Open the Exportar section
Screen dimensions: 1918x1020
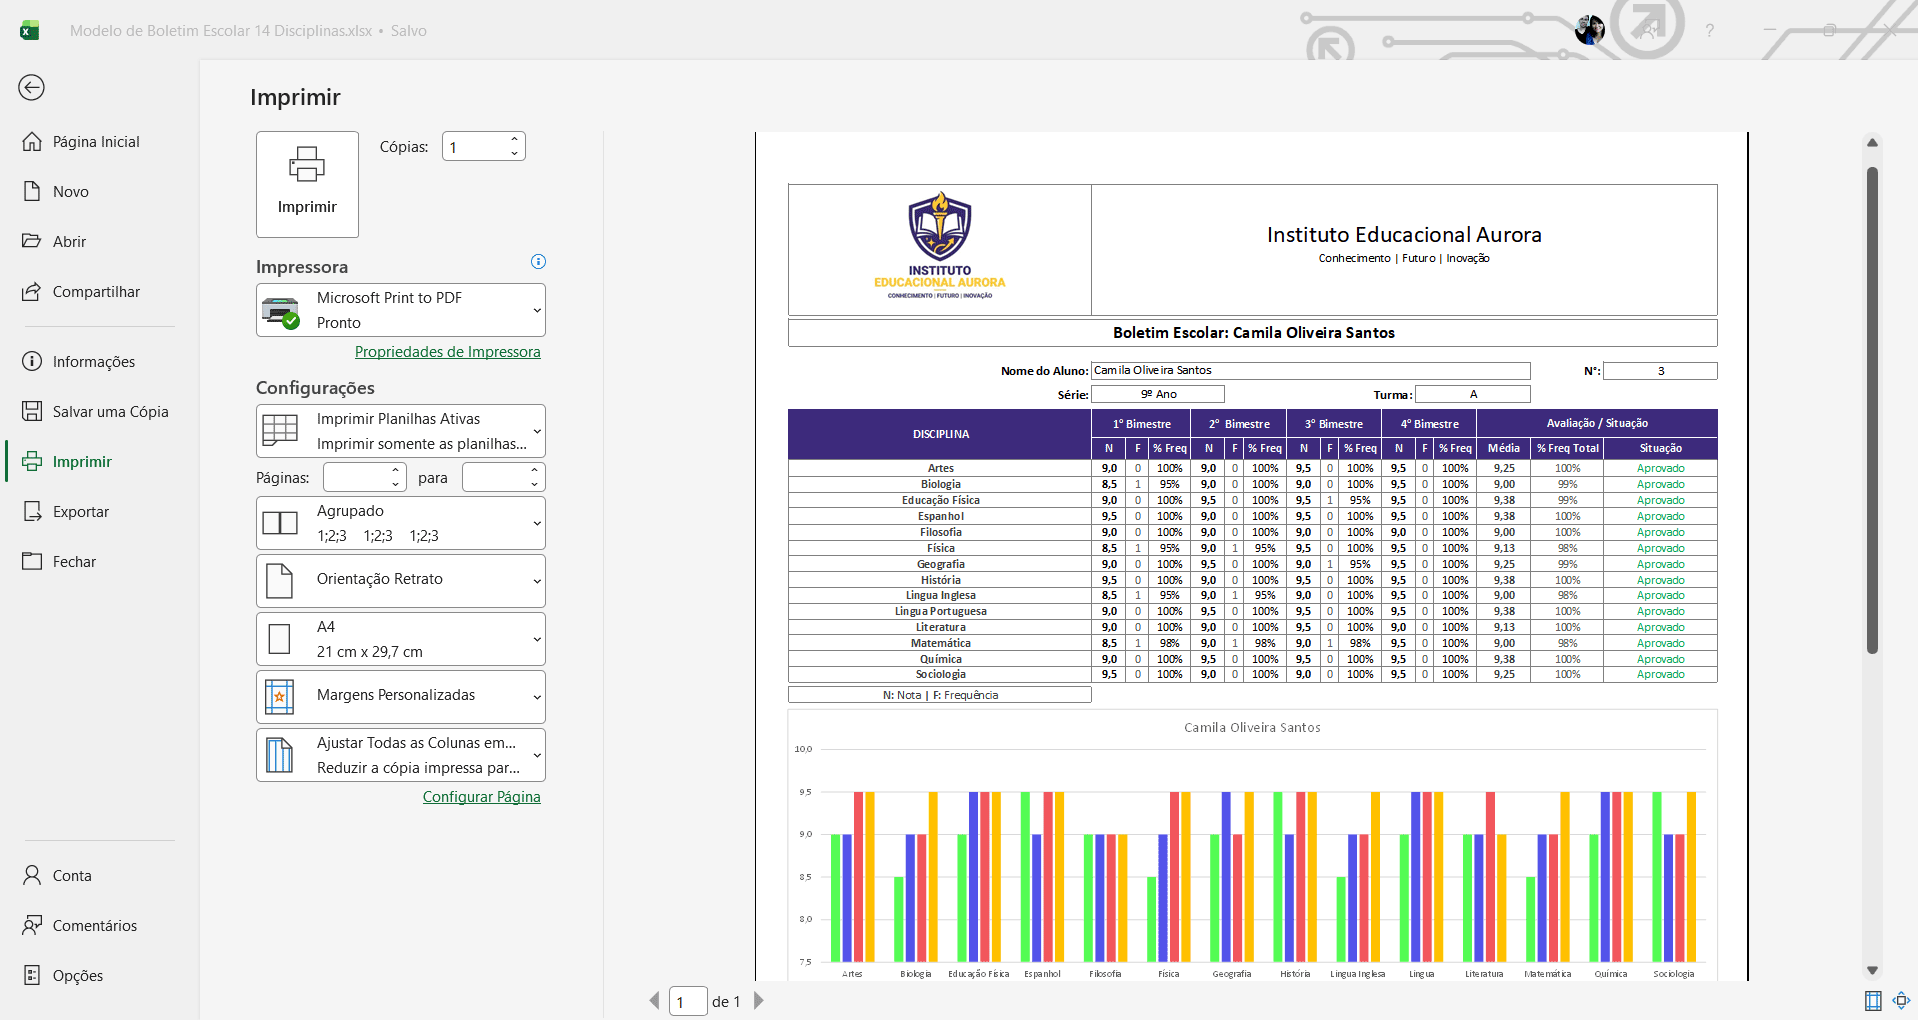click(81, 512)
